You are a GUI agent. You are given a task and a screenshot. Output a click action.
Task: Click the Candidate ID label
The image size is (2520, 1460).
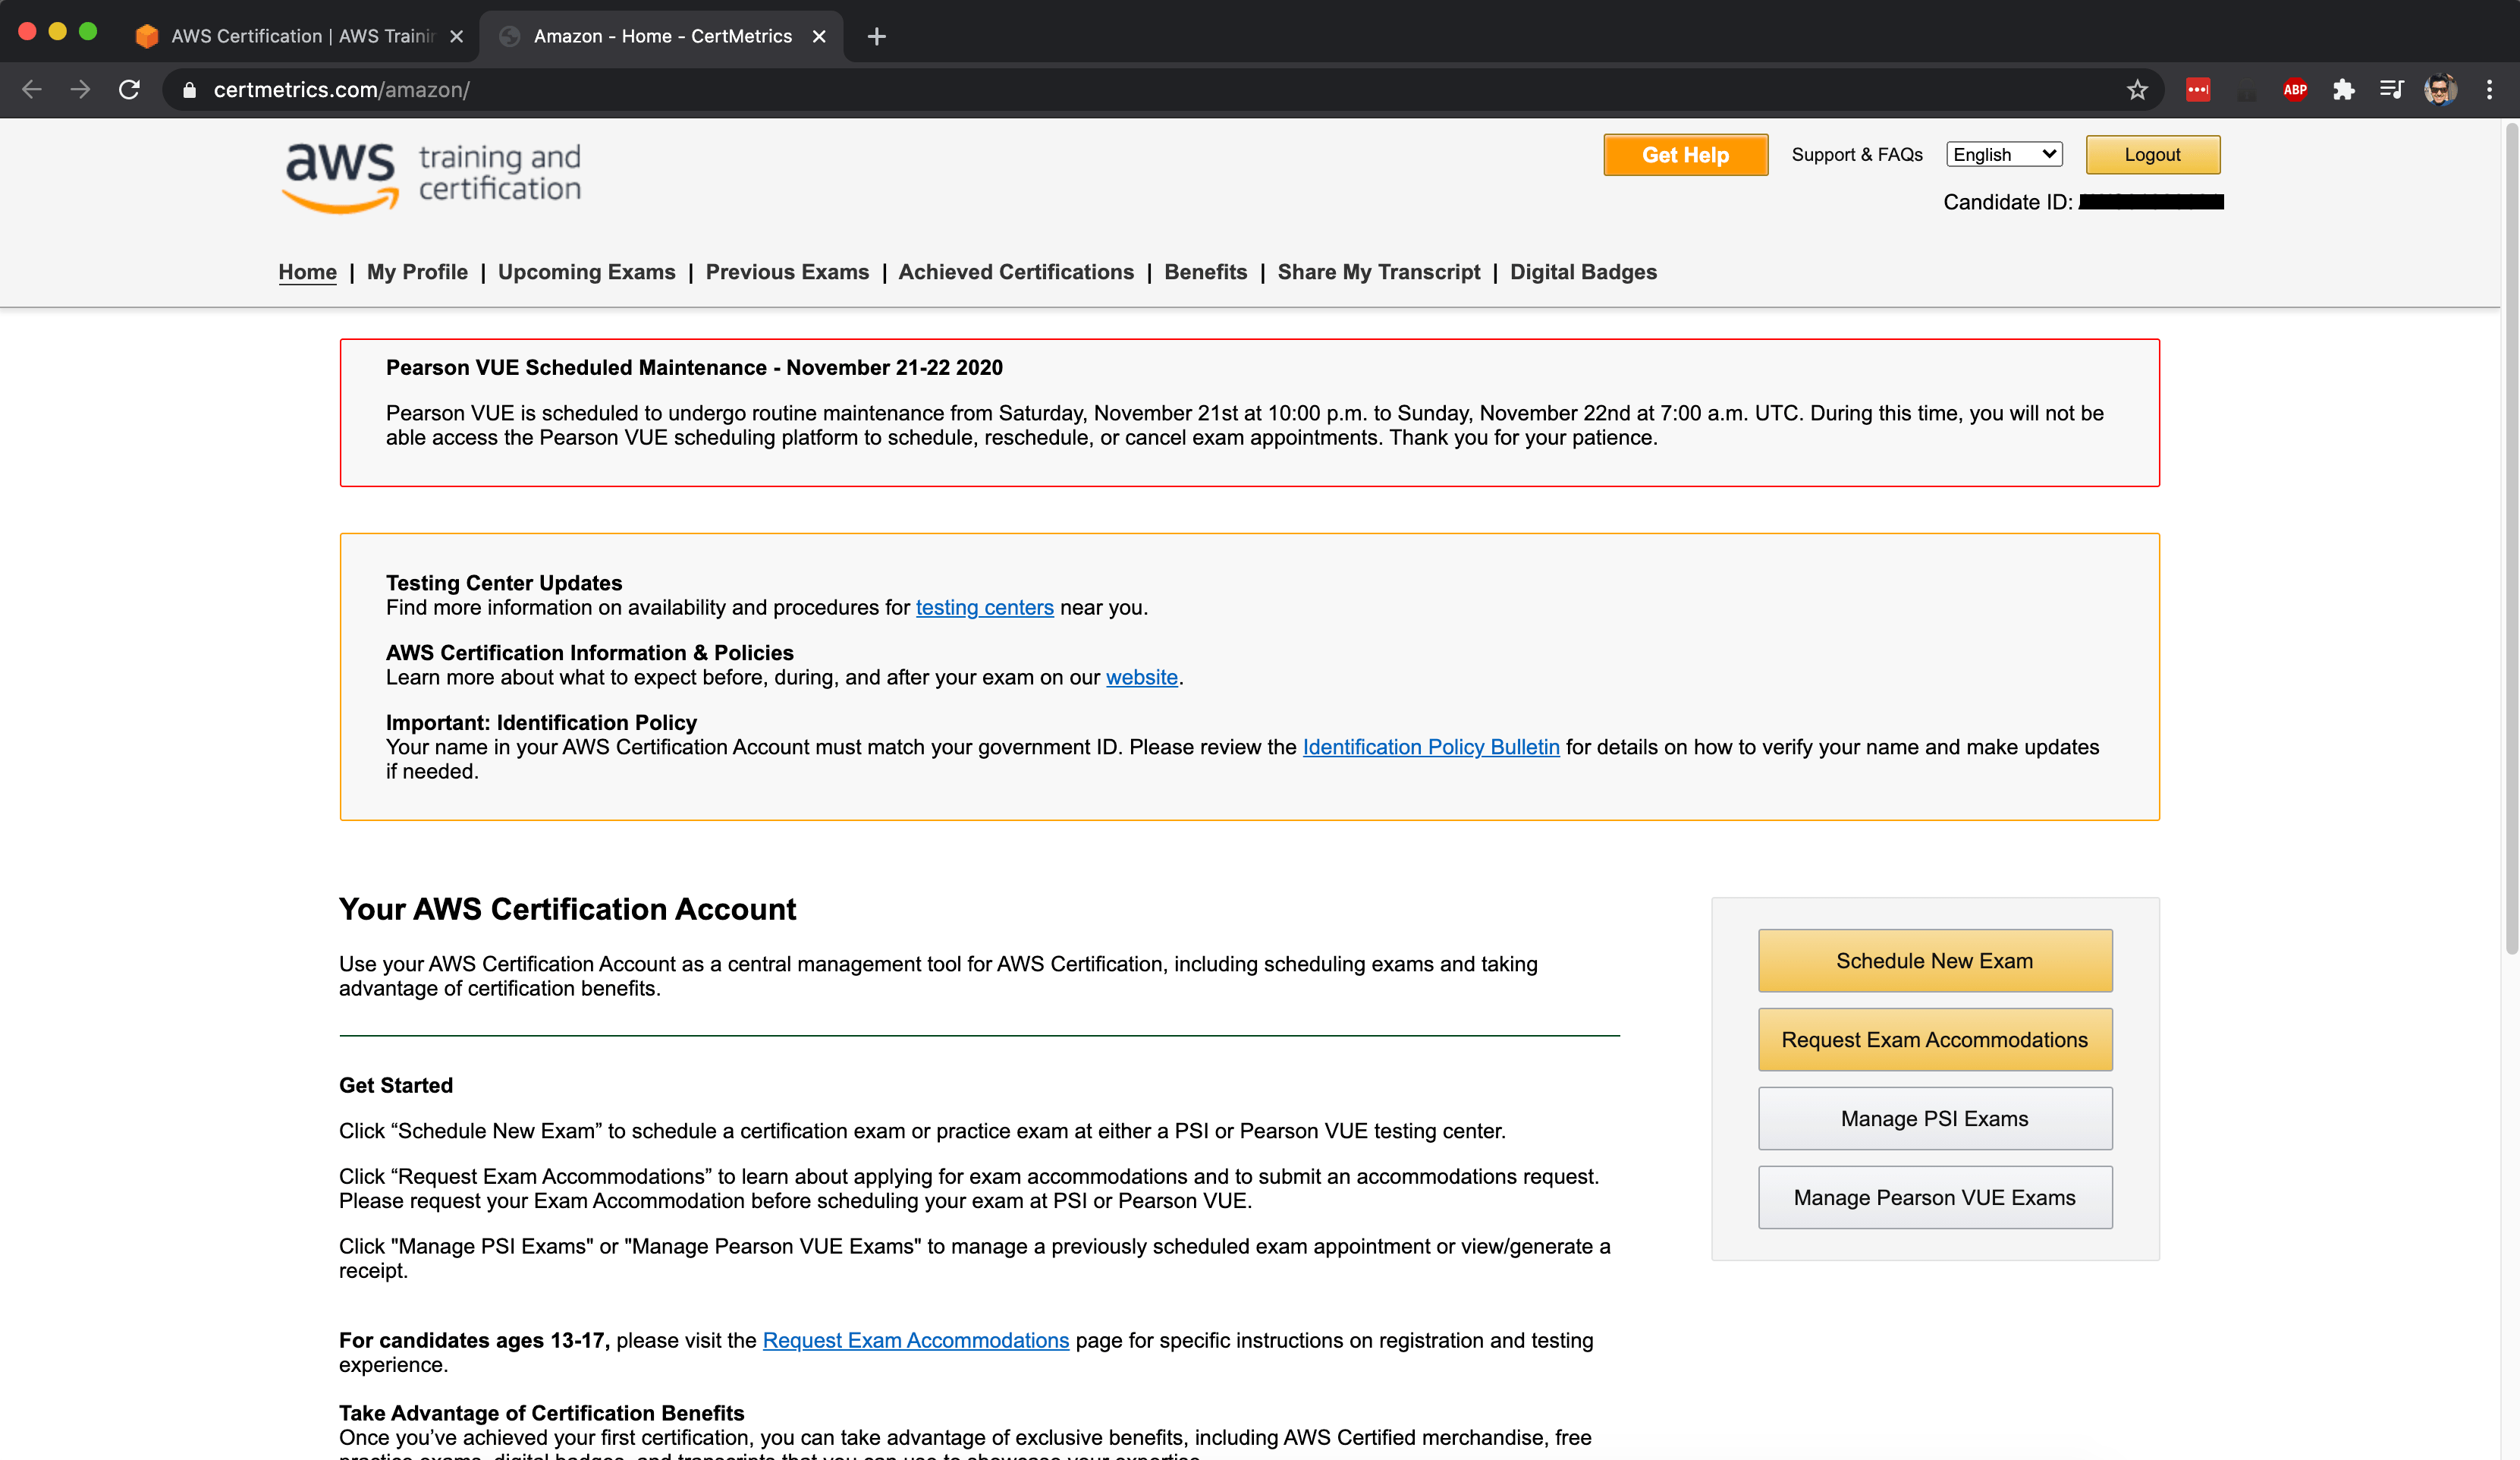[x=2007, y=202]
